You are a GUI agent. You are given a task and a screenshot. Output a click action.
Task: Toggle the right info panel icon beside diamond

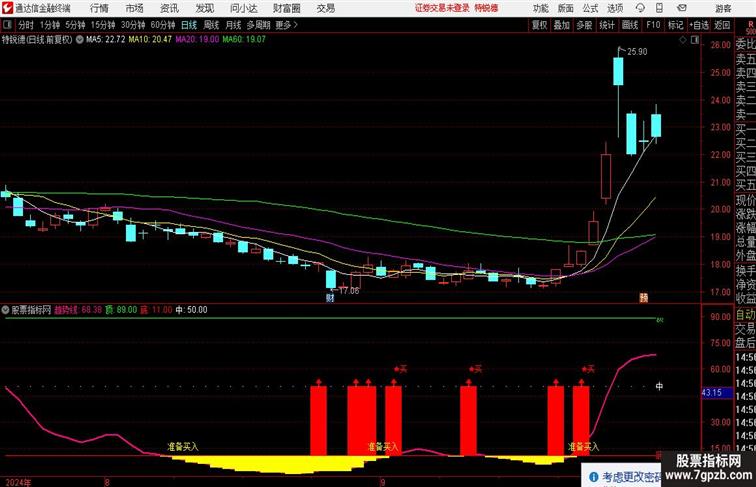[695, 40]
